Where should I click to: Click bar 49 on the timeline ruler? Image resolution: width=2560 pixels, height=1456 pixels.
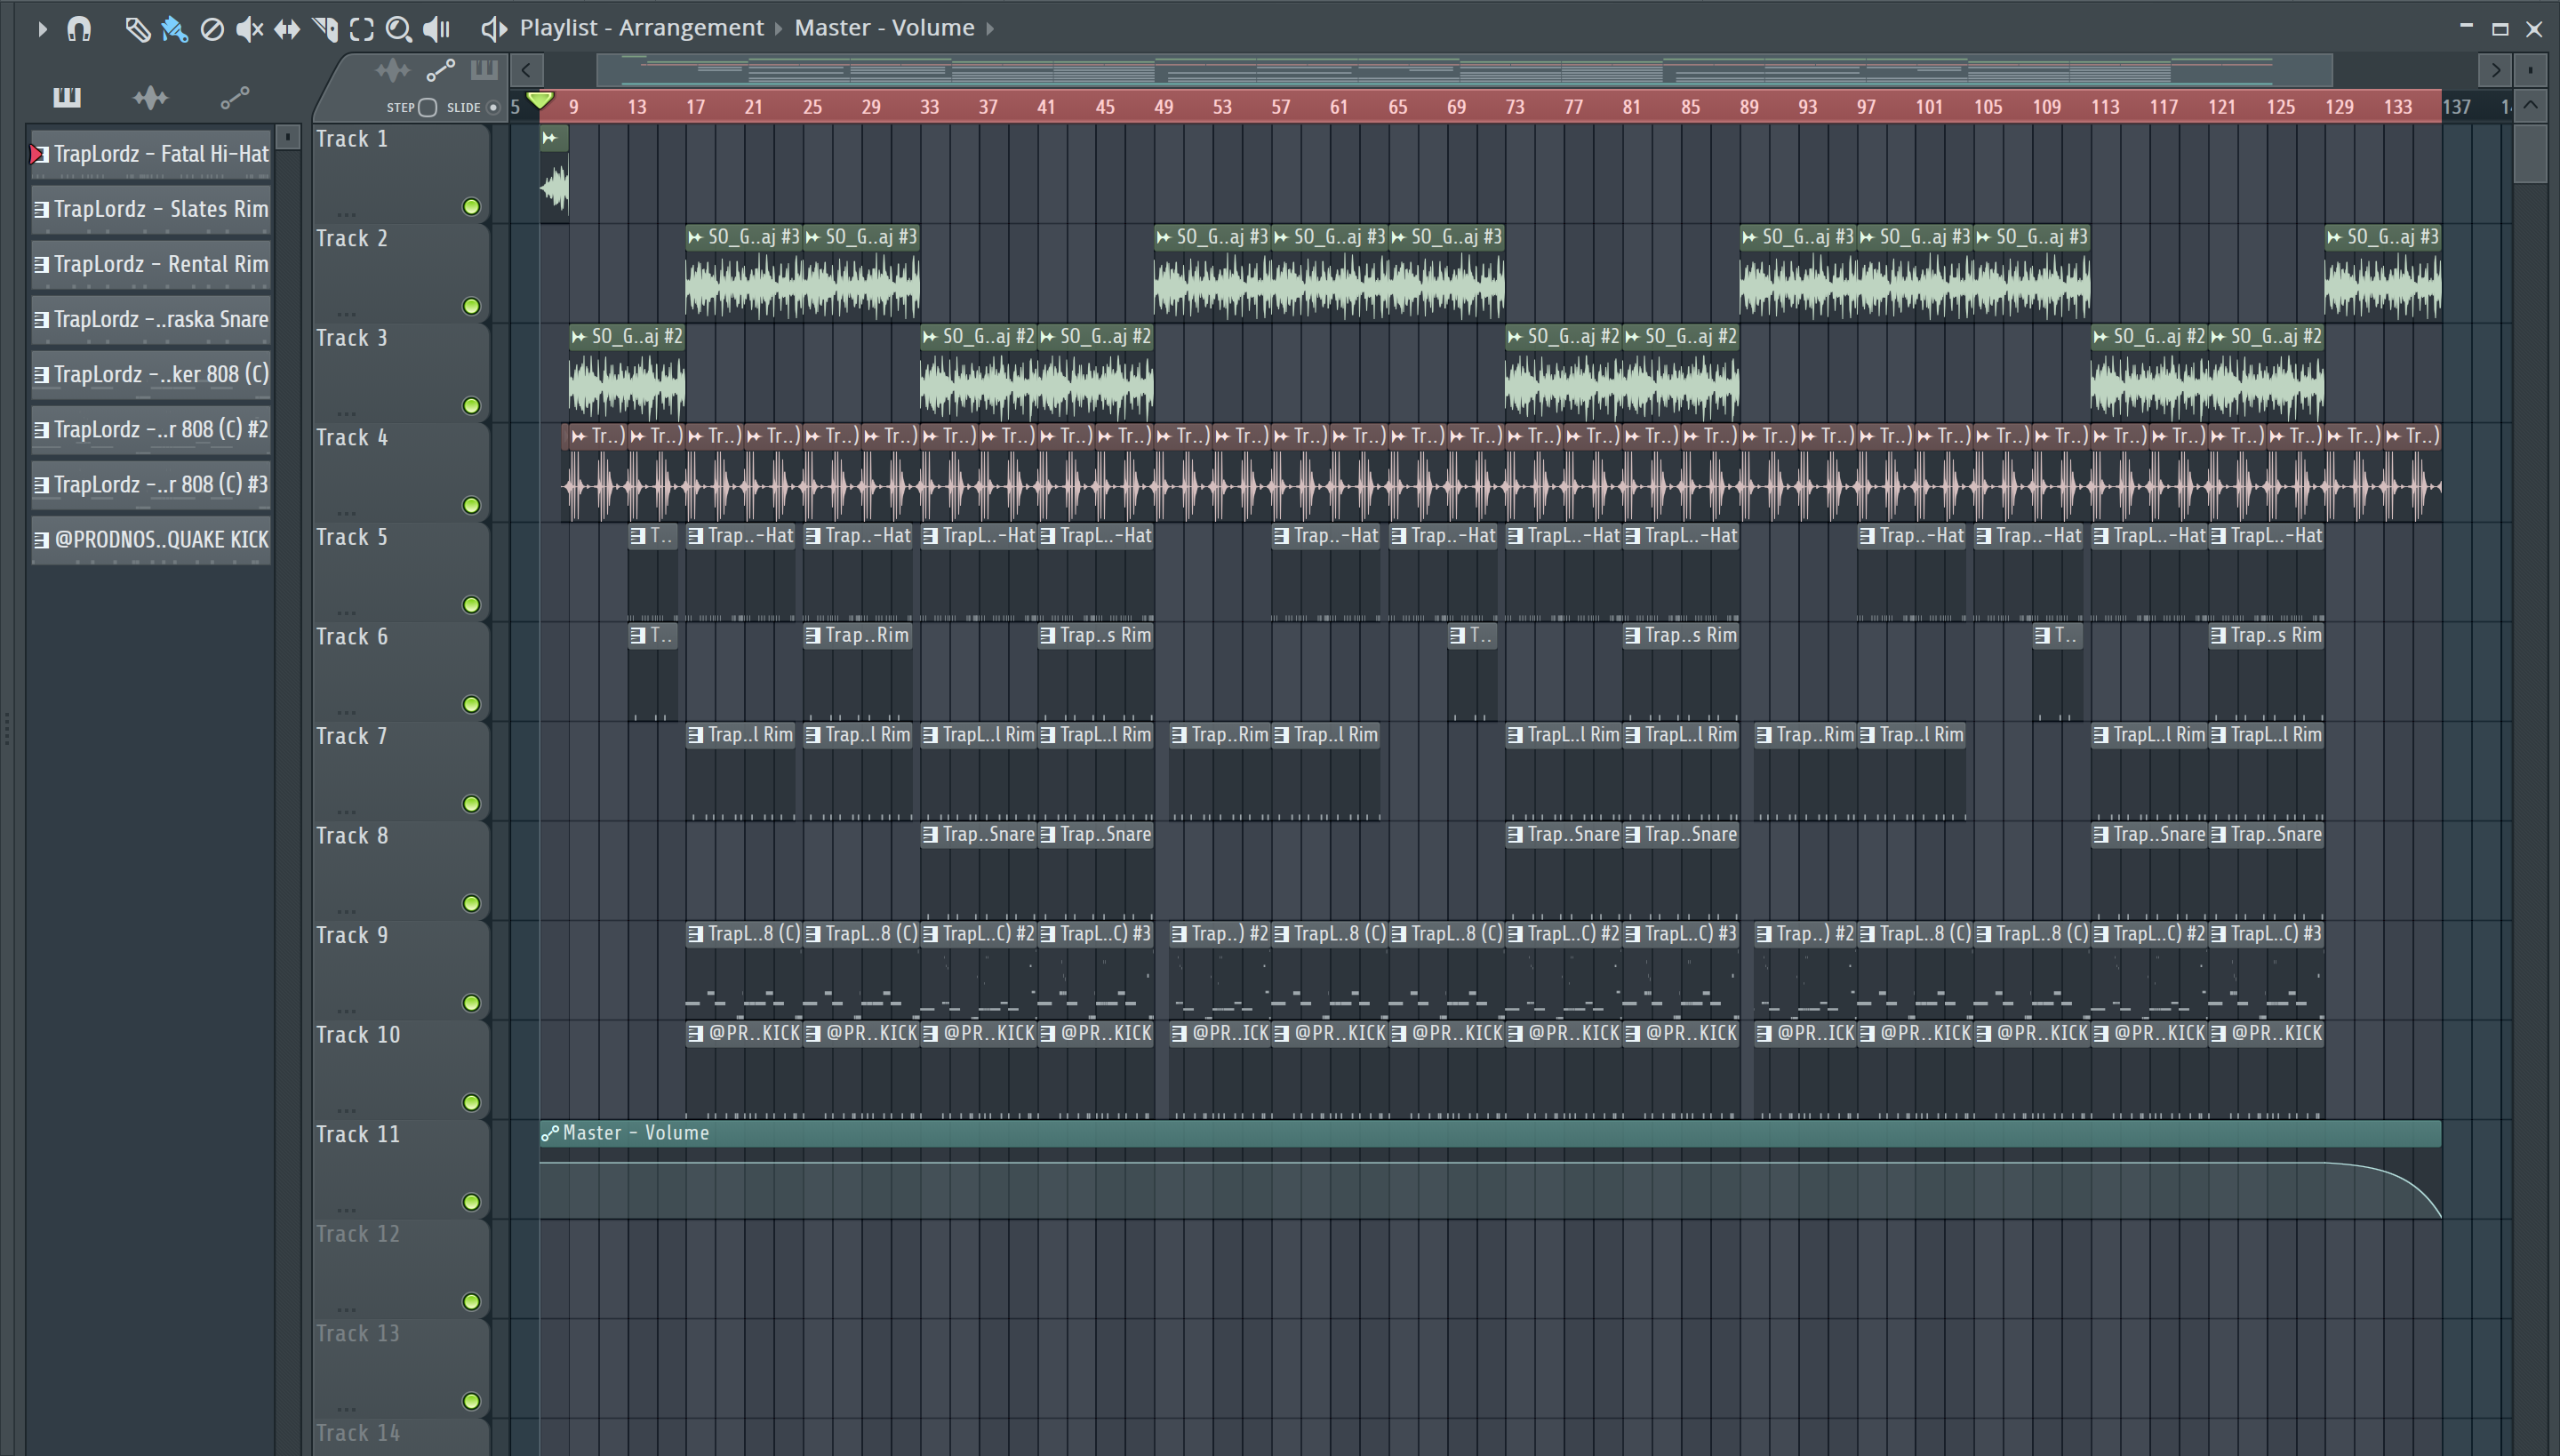pos(1163,107)
